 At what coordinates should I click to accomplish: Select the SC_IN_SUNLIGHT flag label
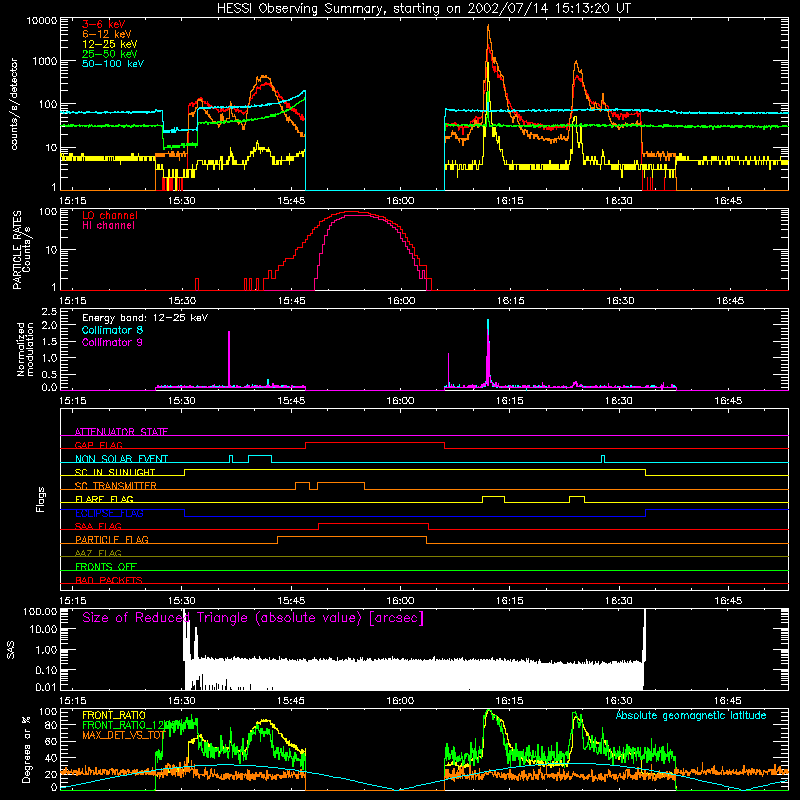pyautogui.click(x=115, y=472)
